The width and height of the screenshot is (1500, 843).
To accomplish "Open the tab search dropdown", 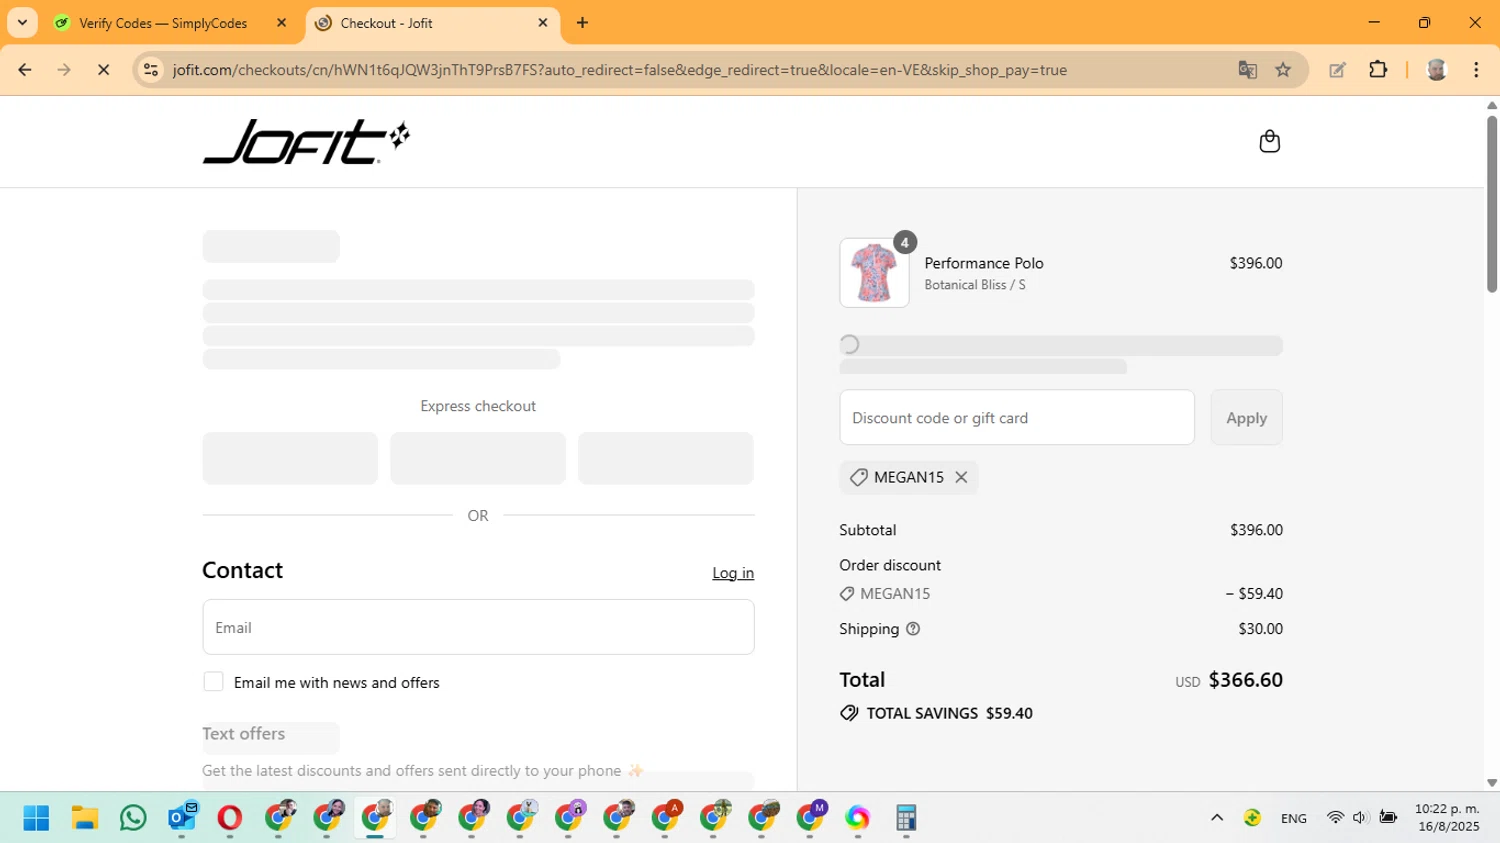I will pos(22,23).
